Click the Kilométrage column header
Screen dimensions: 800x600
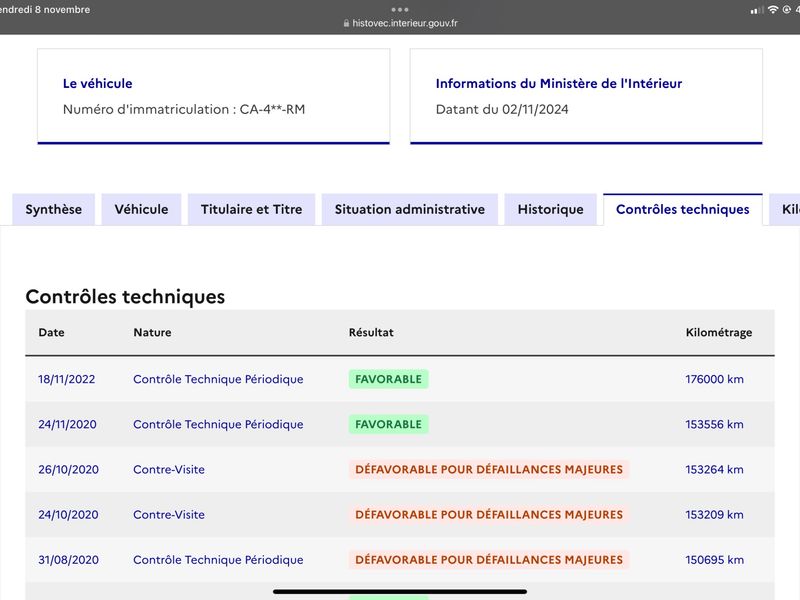(x=719, y=333)
